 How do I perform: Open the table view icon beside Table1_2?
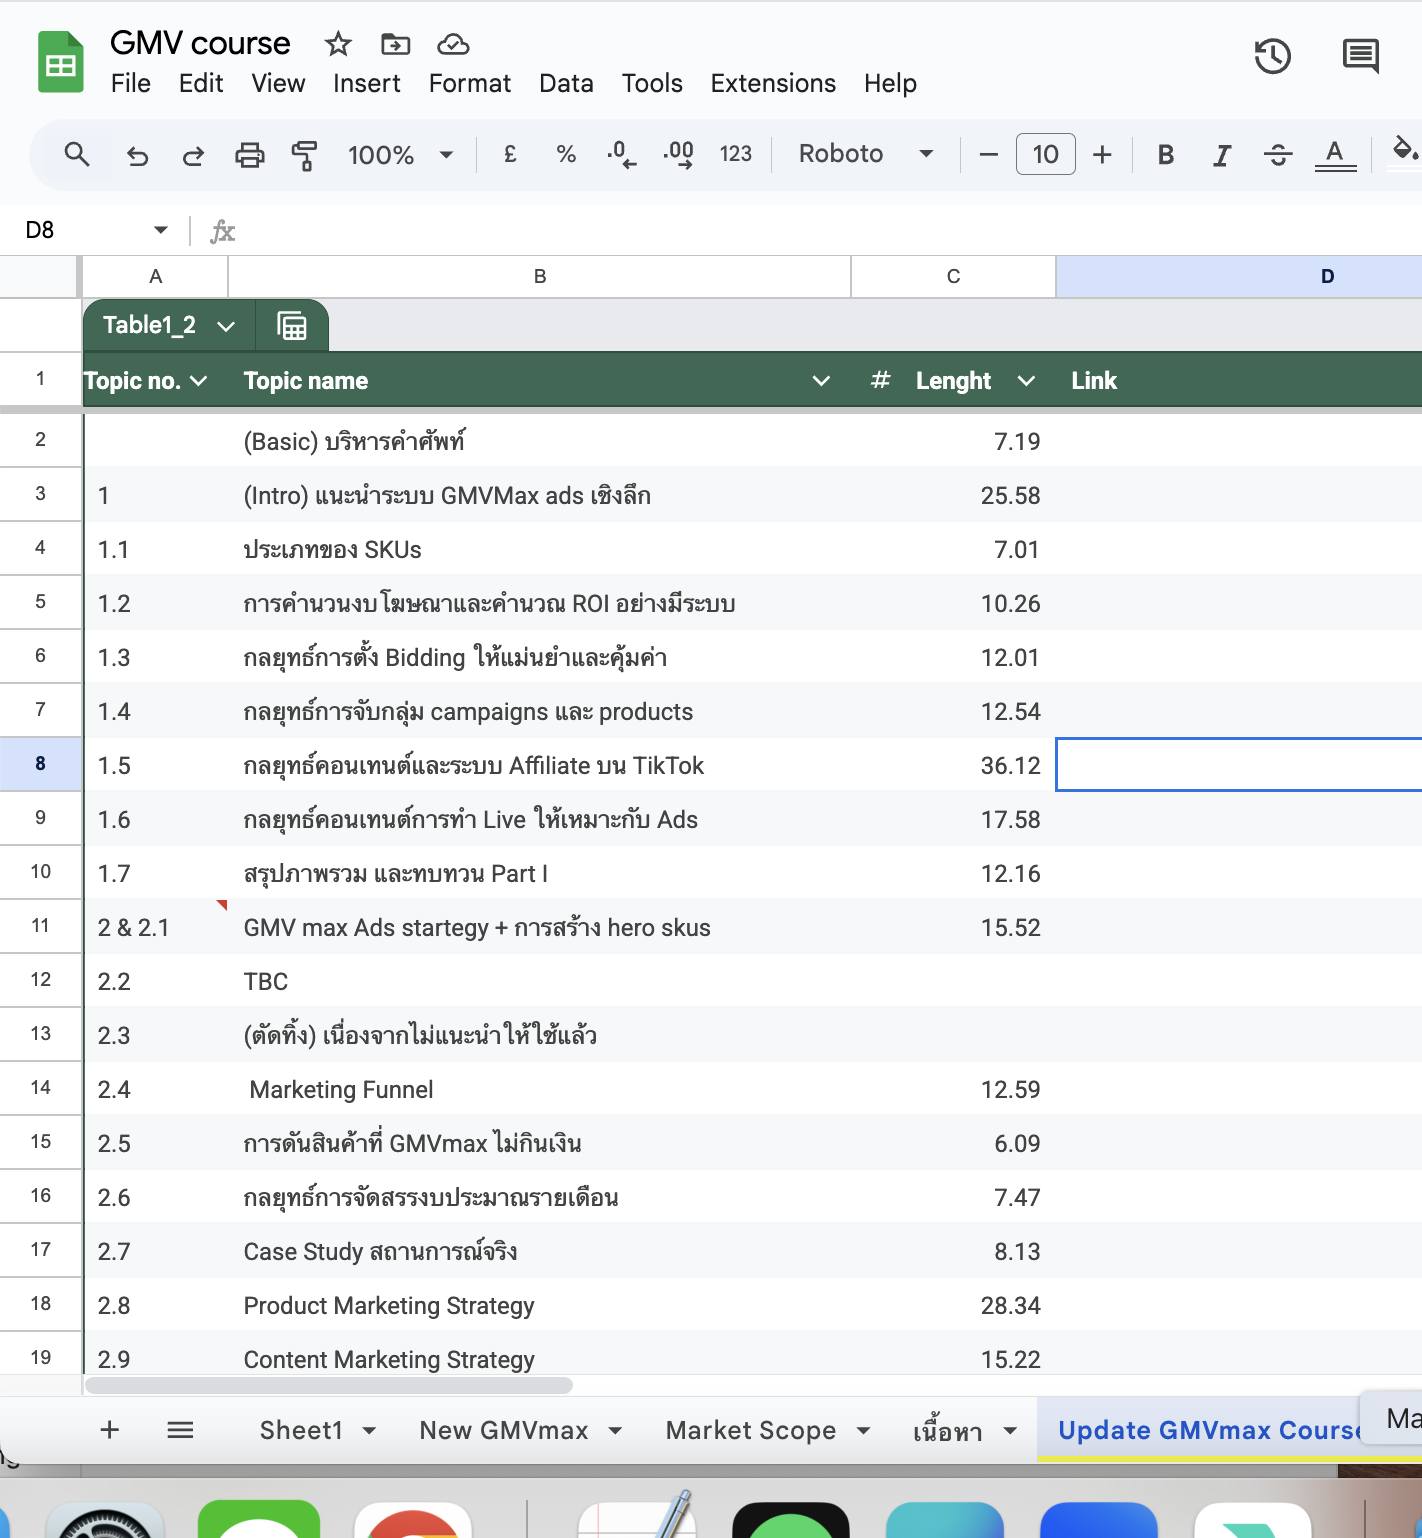tap(292, 326)
